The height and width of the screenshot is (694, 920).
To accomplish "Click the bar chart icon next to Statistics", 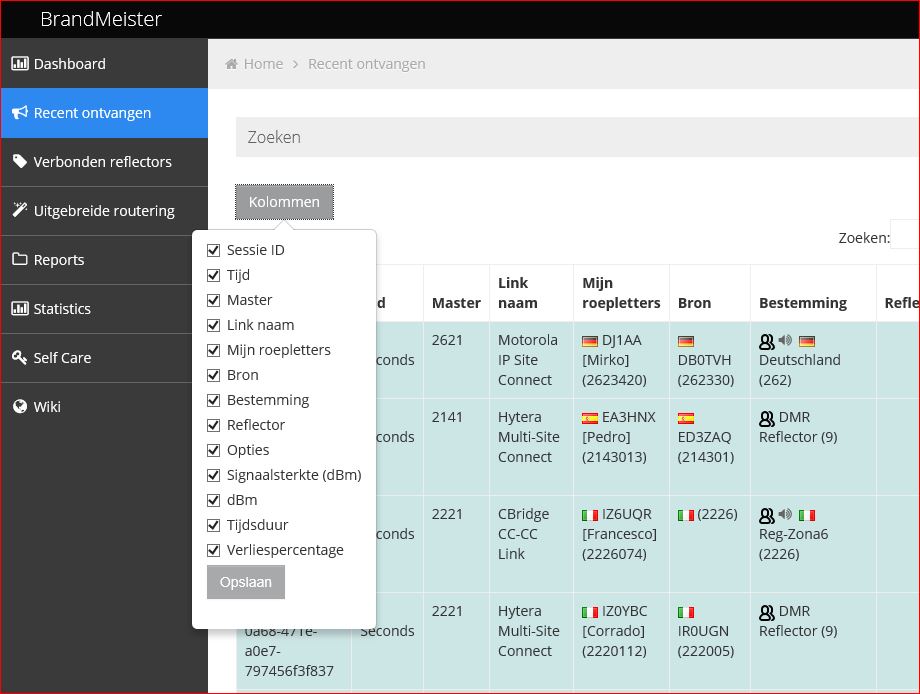I will tap(19, 308).
